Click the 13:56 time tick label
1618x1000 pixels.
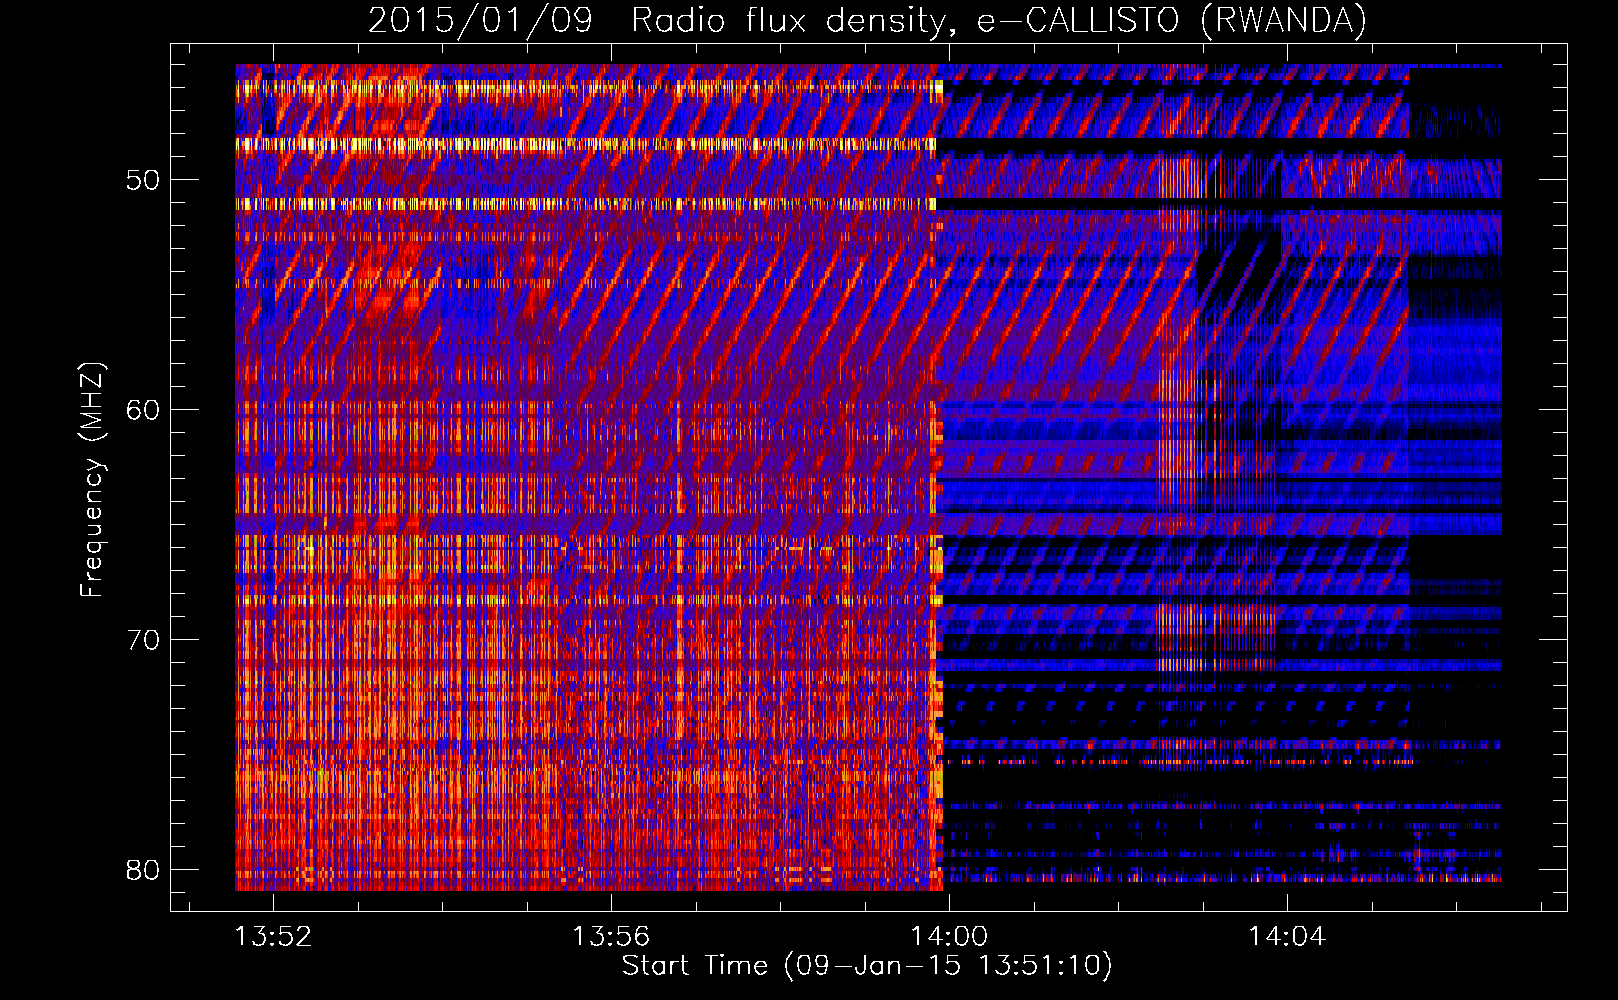pos(611,937)
